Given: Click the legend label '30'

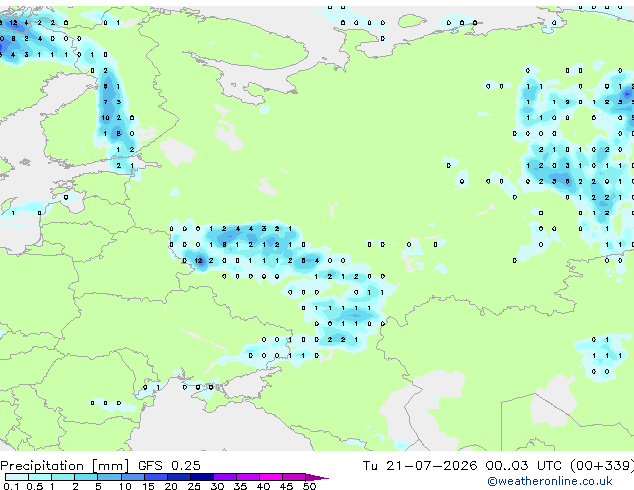Looking at the screenshot, I should click(217, 486).
